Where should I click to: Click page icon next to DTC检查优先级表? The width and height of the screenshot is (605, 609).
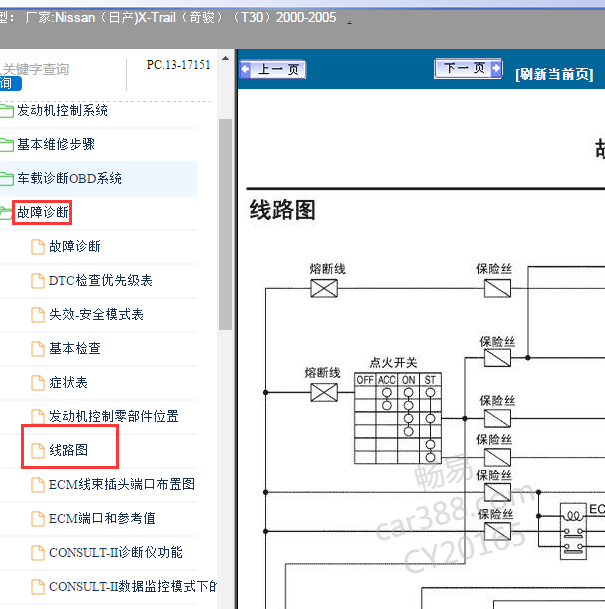point(38,281)
